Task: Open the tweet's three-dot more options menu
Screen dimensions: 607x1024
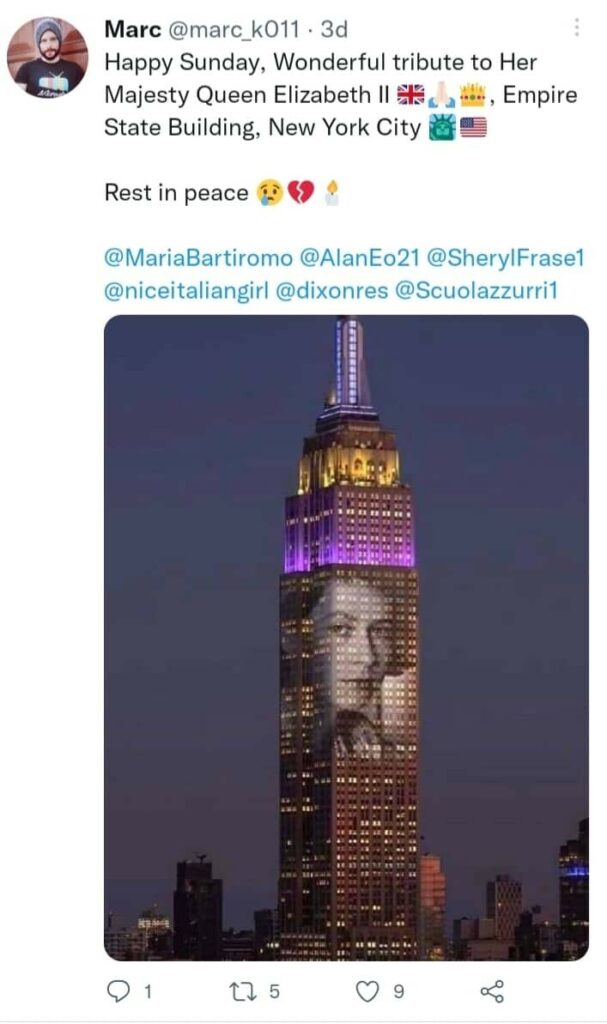Action: pyautogui.click(x=576, y=27)
